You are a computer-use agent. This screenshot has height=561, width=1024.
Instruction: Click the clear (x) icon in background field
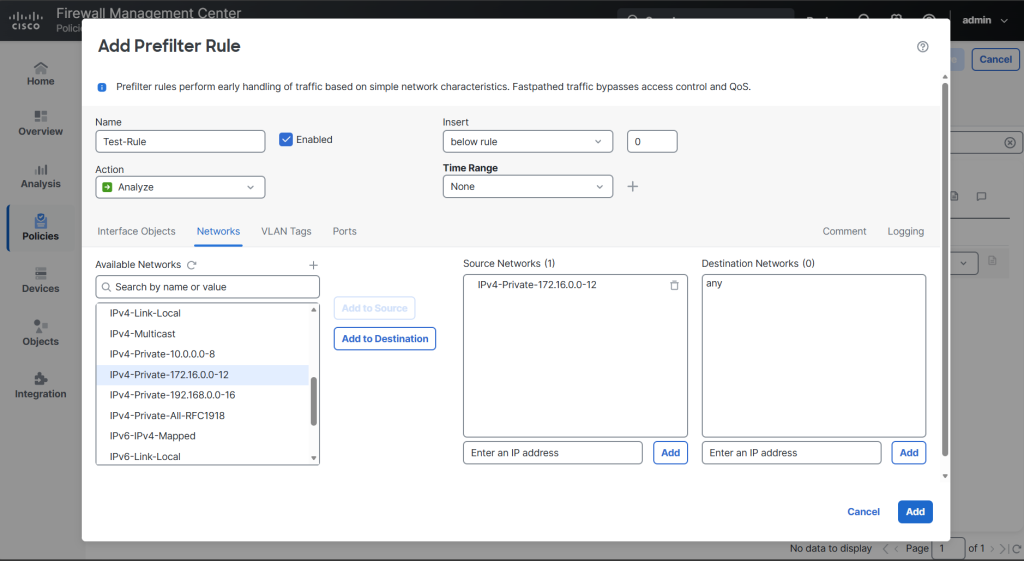[x=1010, y=142]
